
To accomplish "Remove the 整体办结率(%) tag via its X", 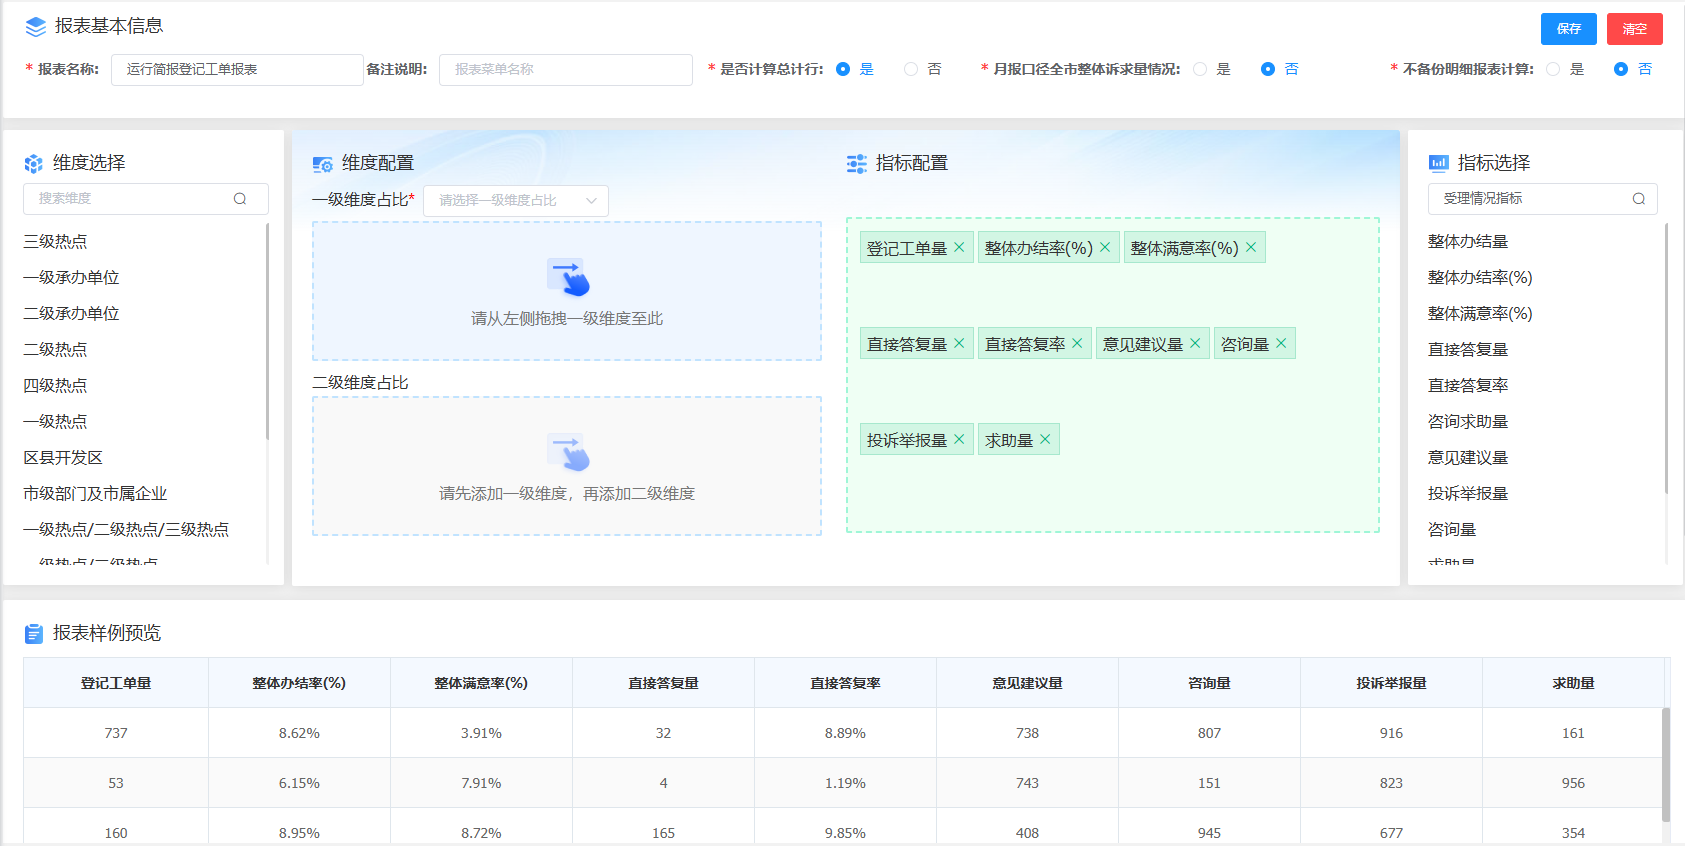I will pos(1105,247).
